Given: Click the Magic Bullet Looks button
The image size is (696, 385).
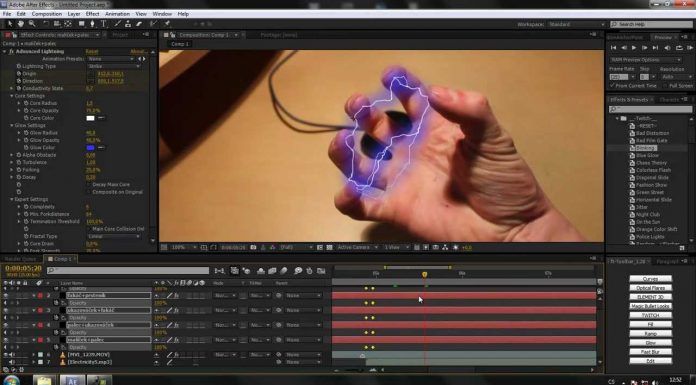Looking at the screenshot, I should click(650, 306).
